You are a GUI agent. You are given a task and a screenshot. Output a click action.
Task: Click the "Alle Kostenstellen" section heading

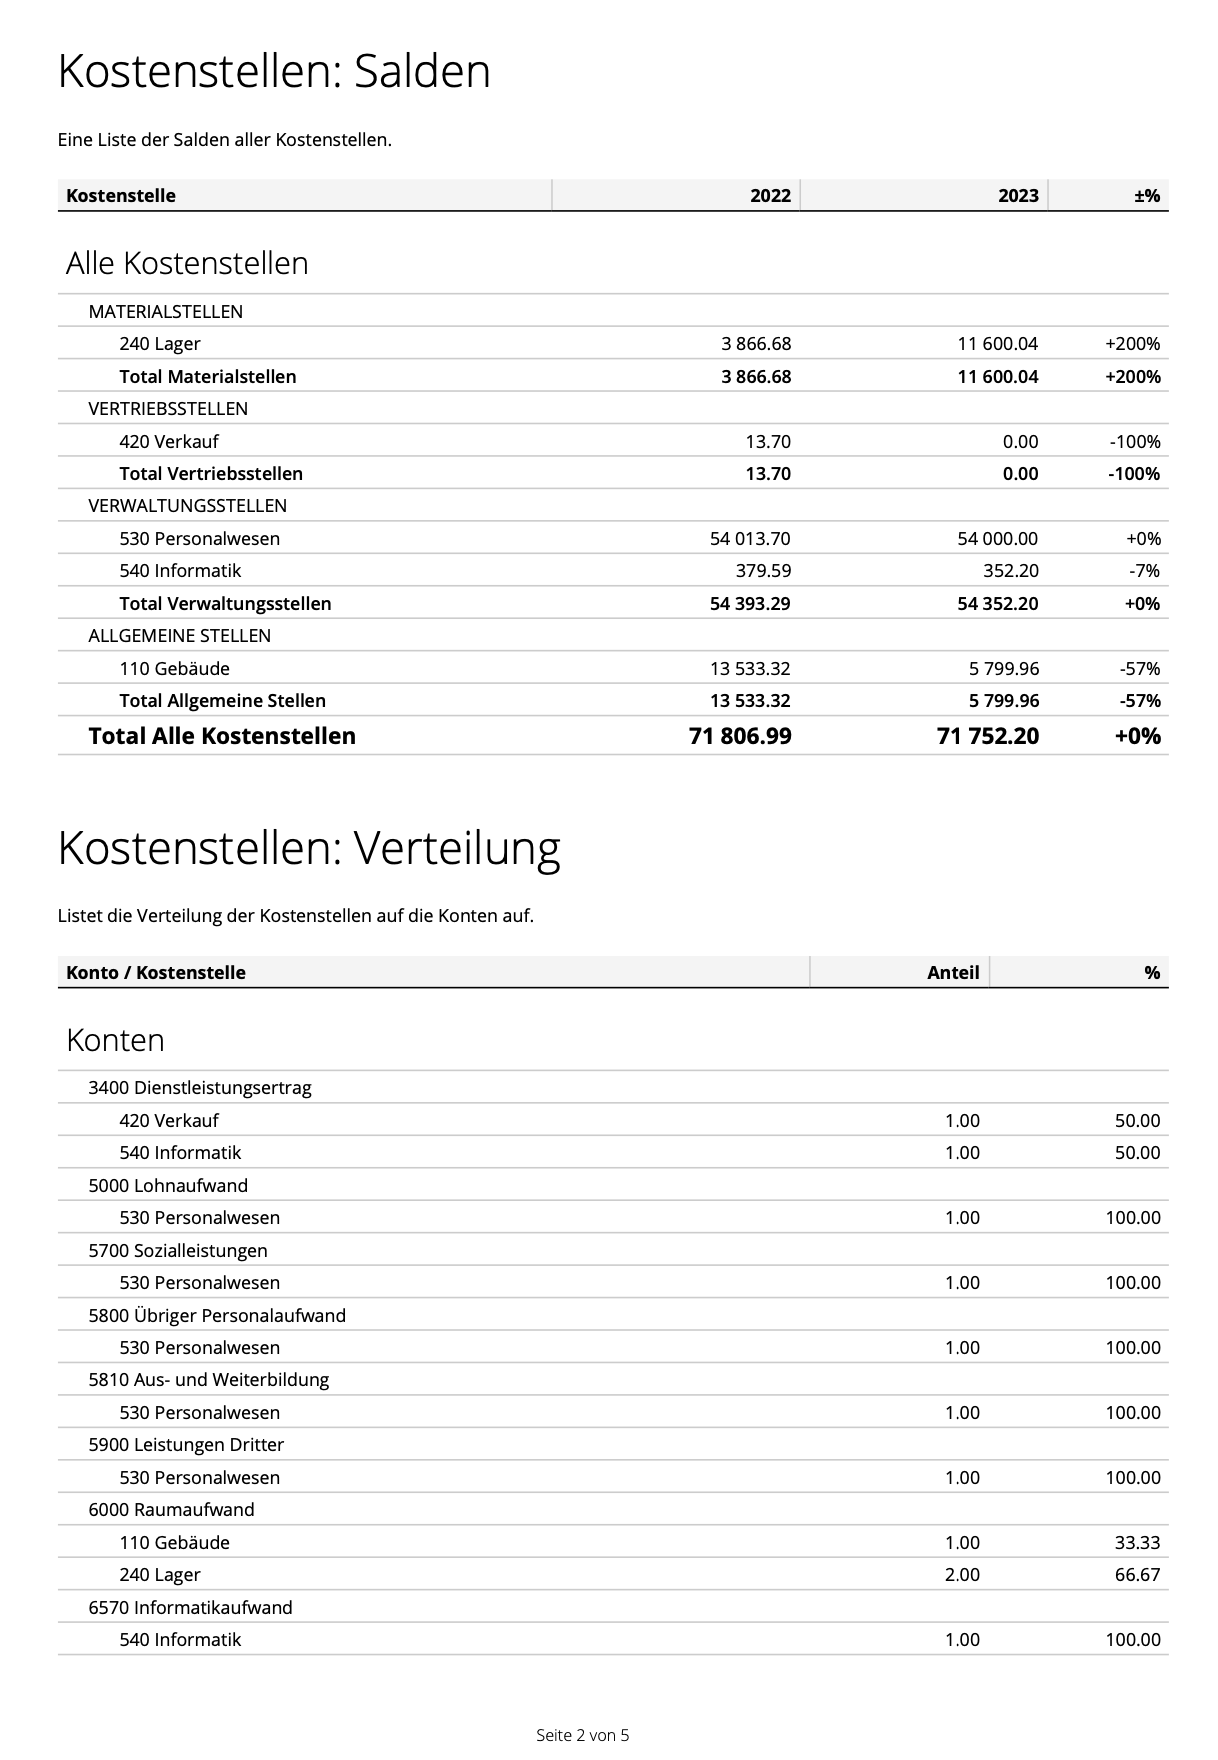tap(187, 264)
